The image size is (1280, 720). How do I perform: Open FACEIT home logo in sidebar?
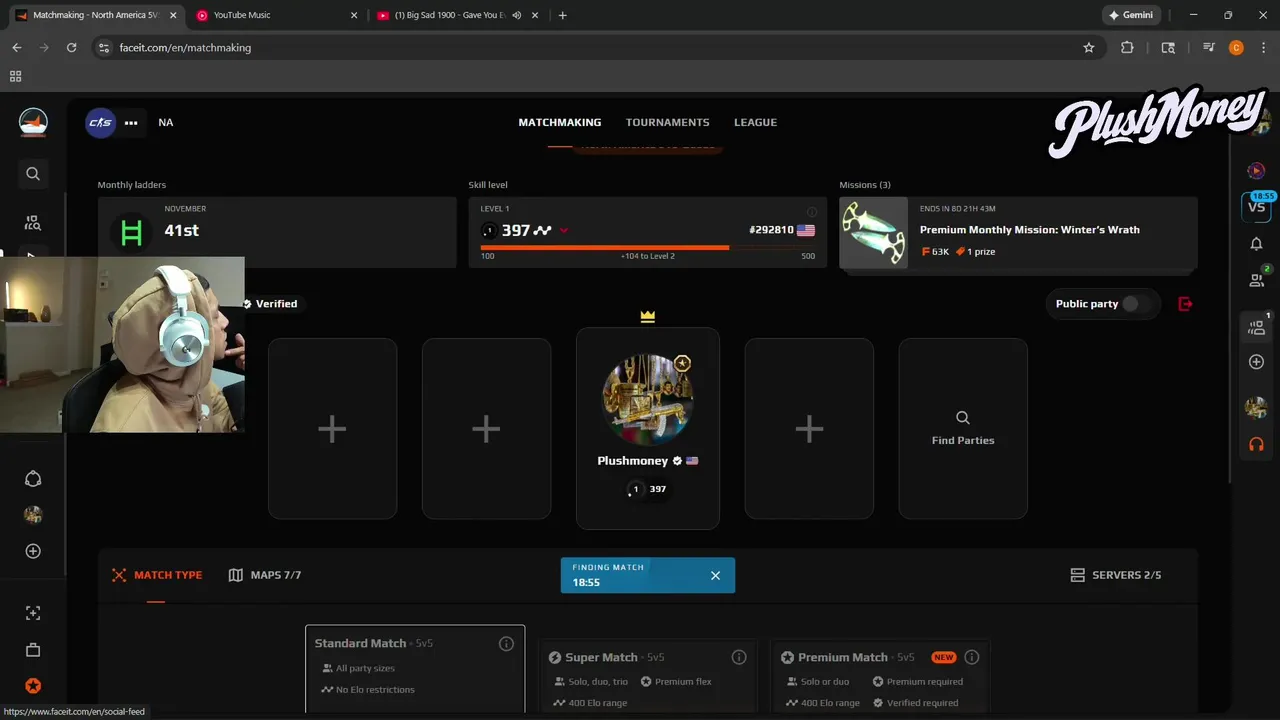(33, 122)
